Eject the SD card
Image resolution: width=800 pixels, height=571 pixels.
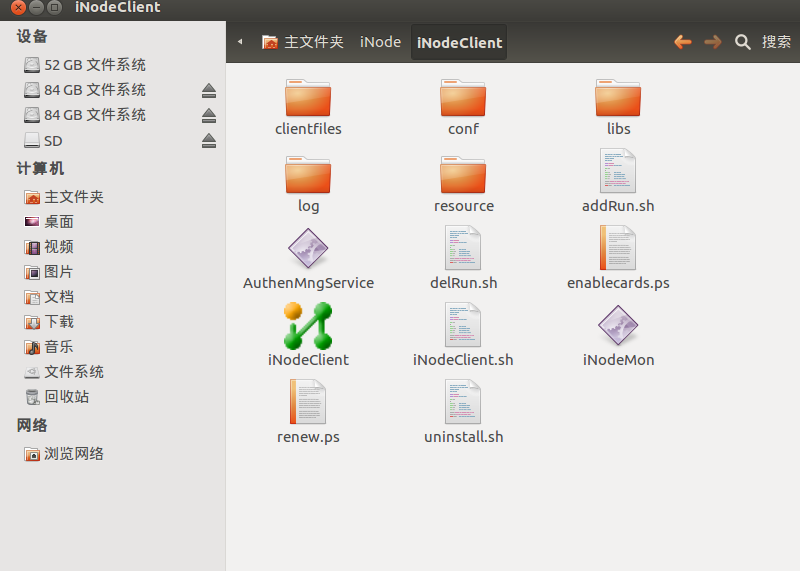(x=209, y=140)
